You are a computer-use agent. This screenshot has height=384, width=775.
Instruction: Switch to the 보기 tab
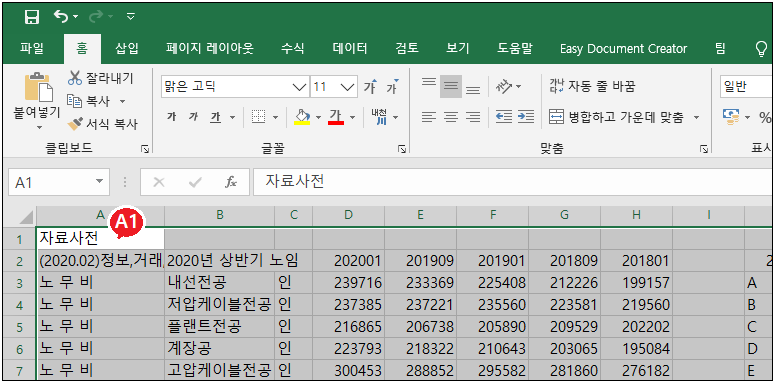(x=458, y=48)
